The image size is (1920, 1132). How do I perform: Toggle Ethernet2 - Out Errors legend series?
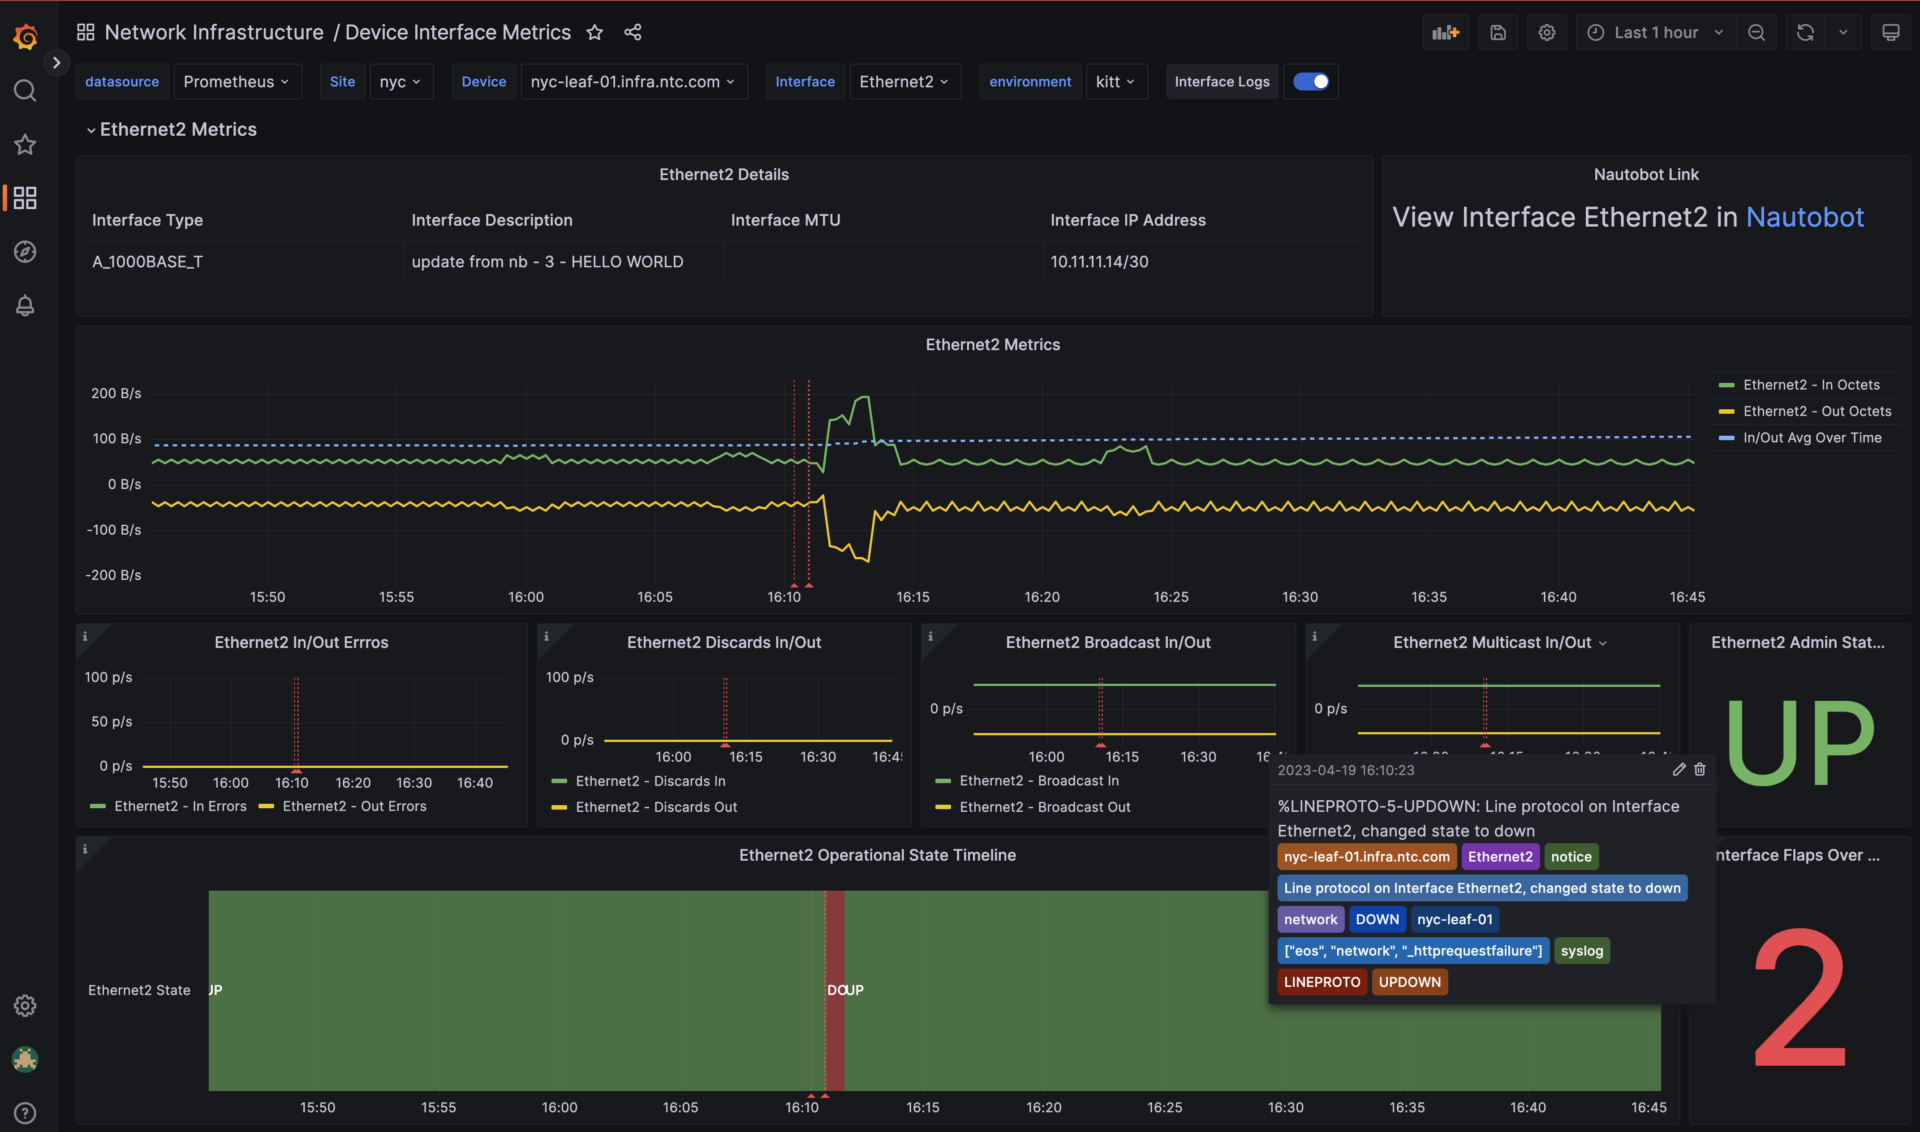click(x=354, y=806)
